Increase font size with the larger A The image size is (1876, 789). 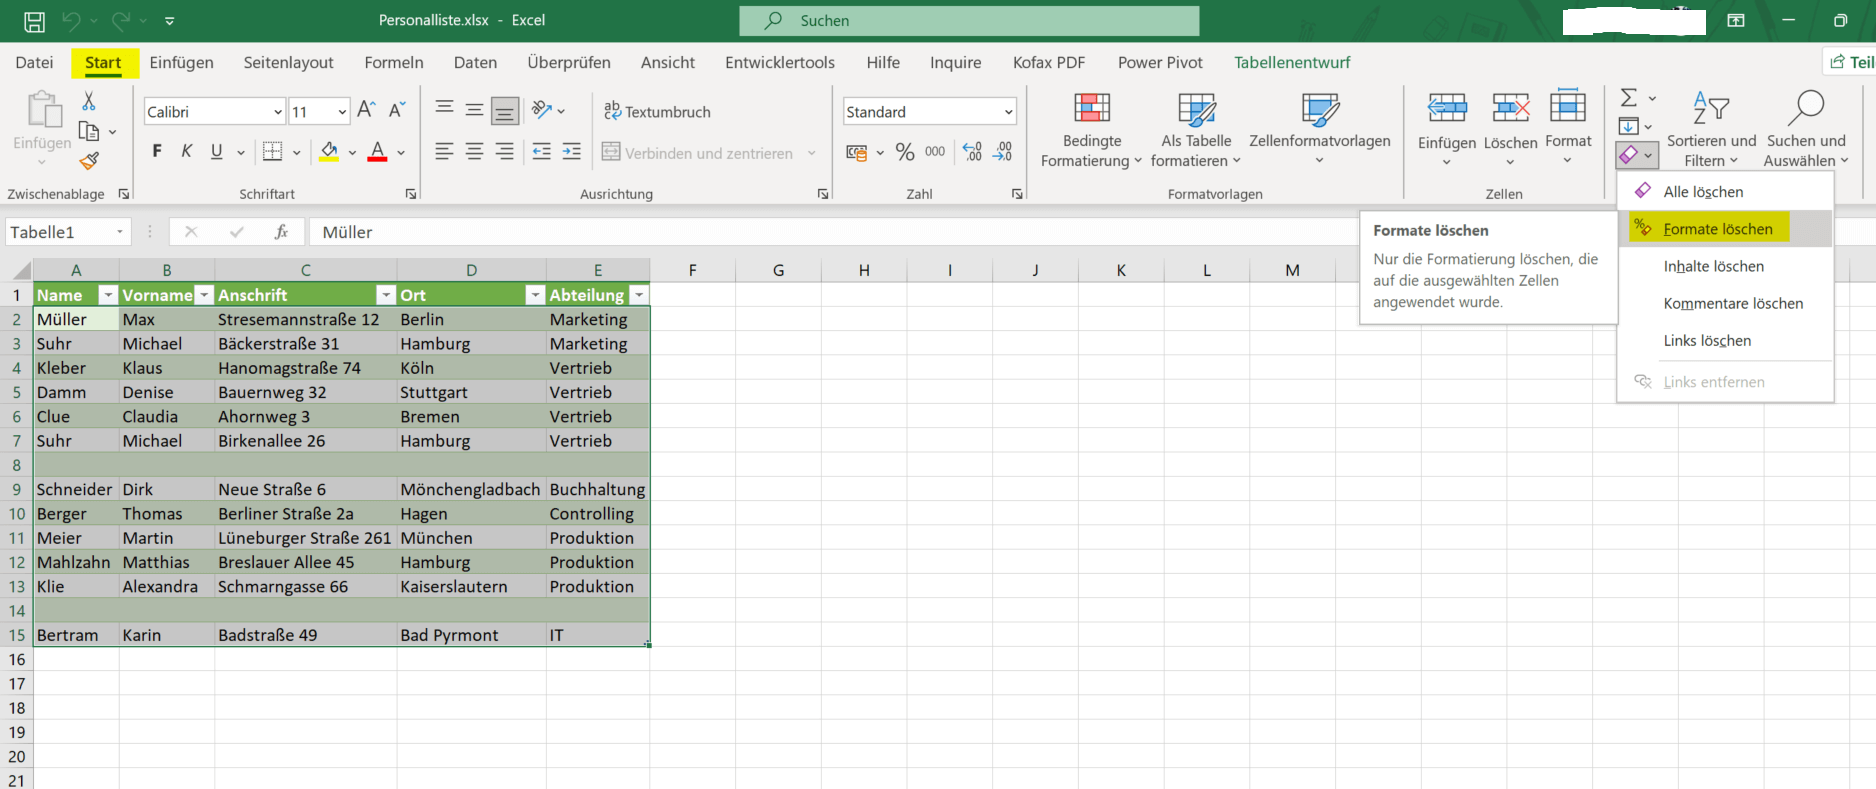pyautogui.click(x=367, y=110)
